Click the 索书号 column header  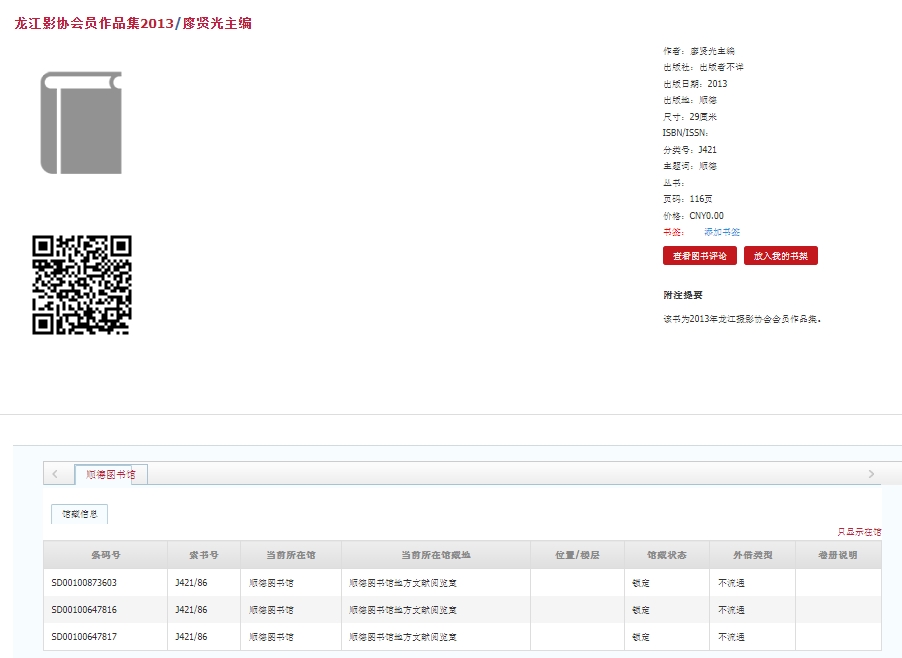[204, 555]
